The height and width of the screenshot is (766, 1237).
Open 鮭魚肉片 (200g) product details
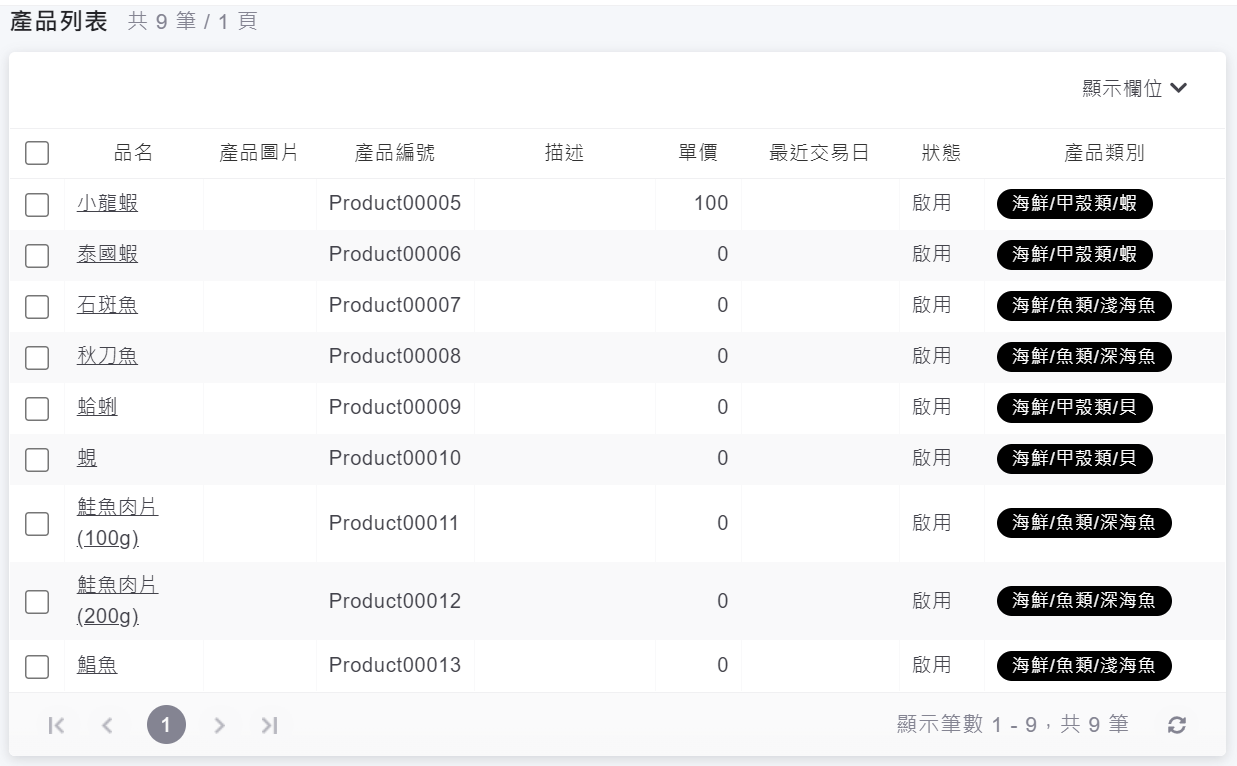117,600
